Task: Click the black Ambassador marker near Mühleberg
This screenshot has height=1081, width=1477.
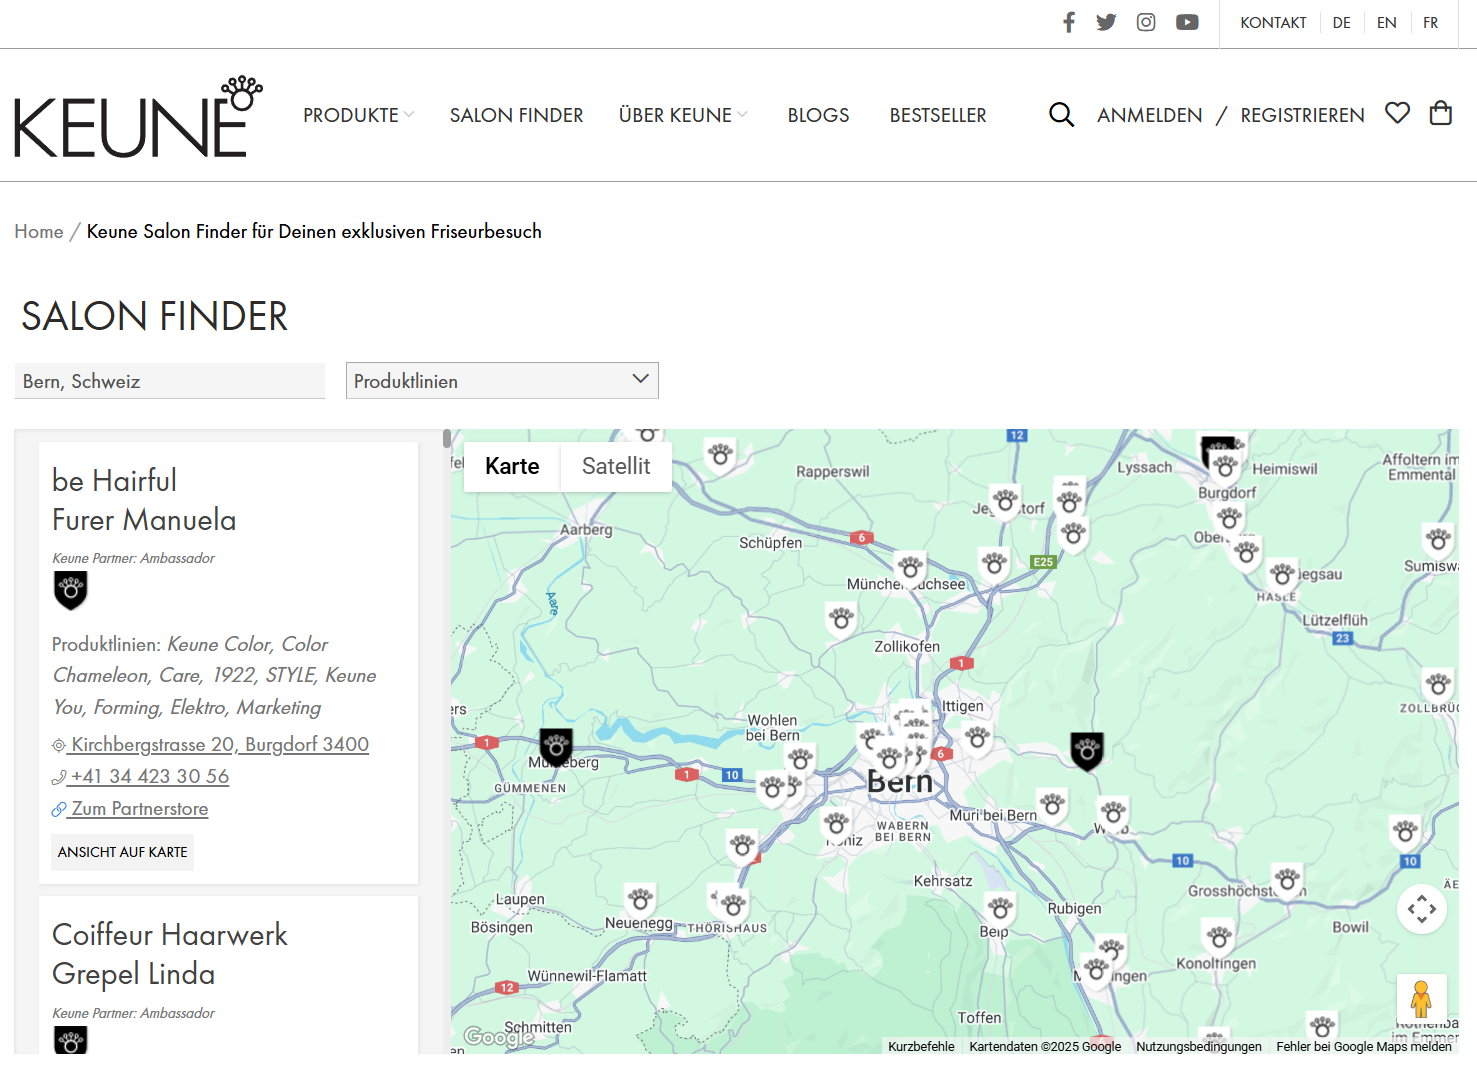Action: coord(556,746)
